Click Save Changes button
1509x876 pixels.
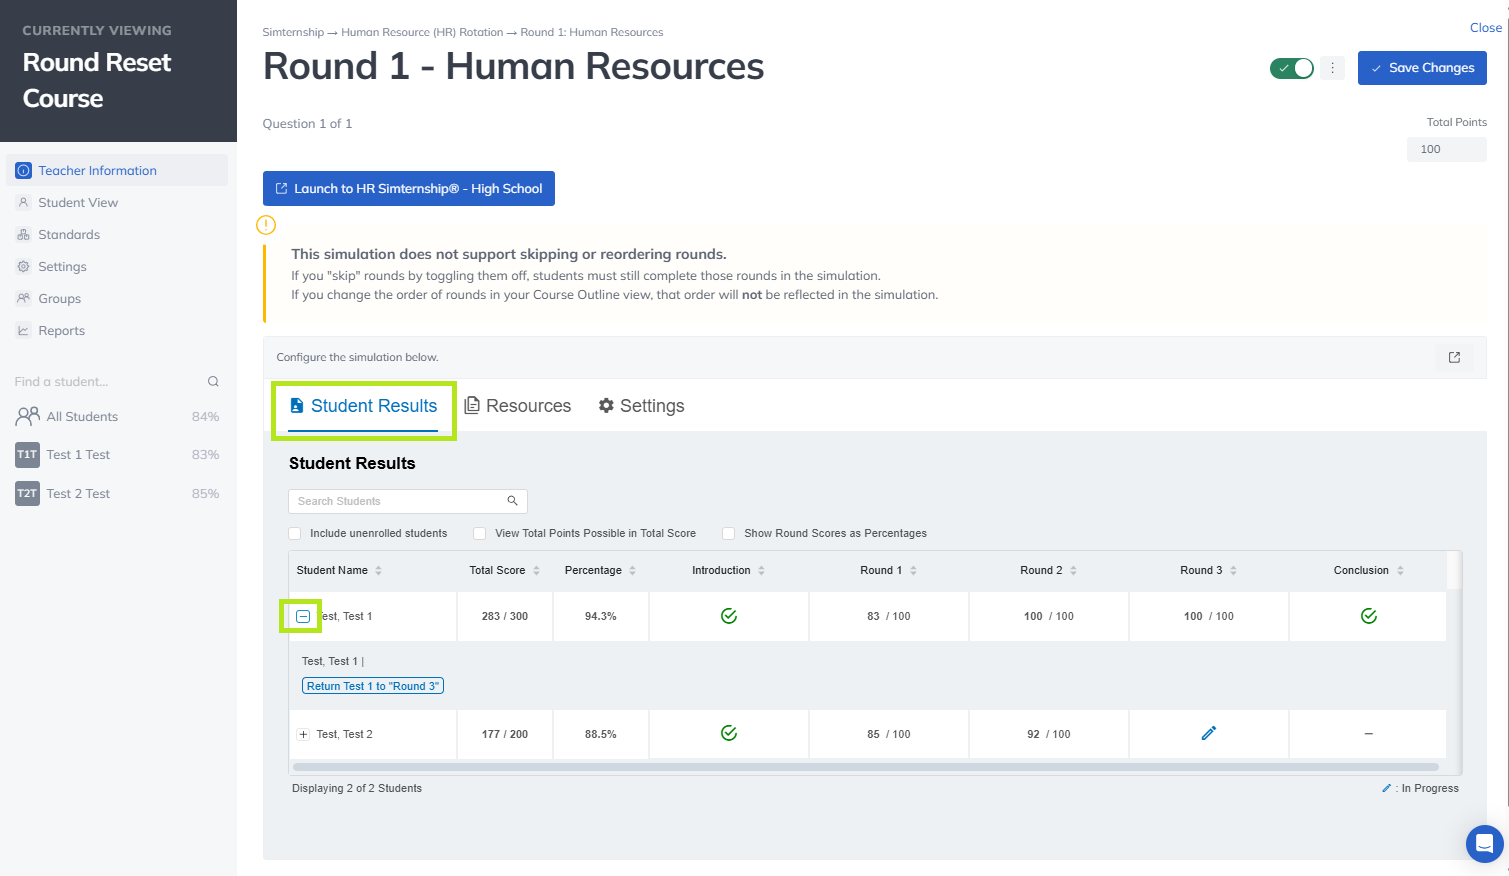[x=1421, y=68]
